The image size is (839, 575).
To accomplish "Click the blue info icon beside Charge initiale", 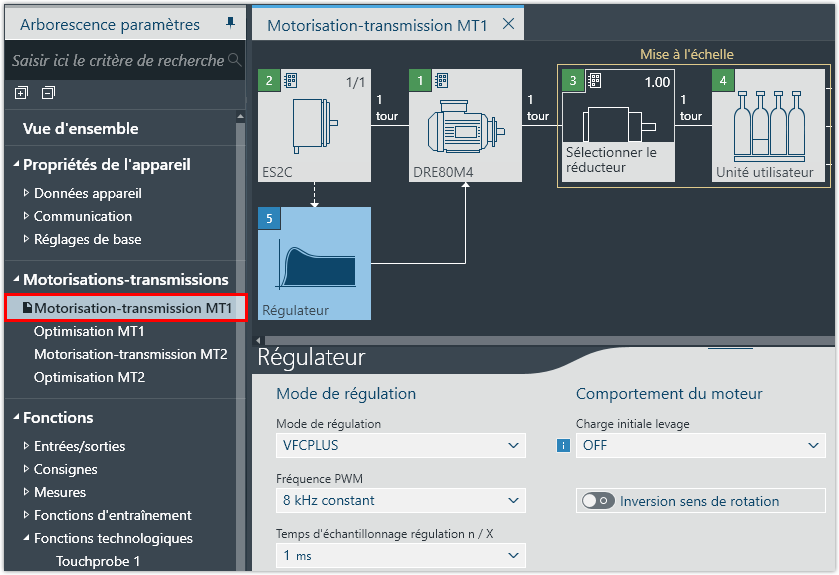I will coord(563,445).
